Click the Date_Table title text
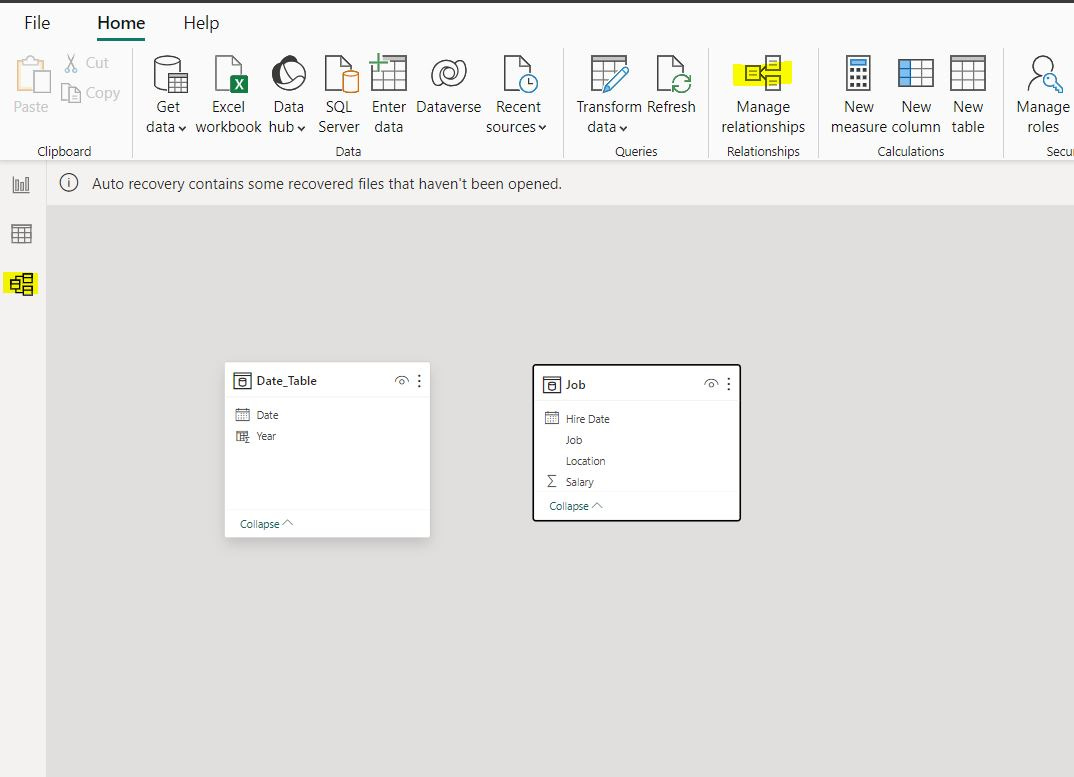 (286, 381)
